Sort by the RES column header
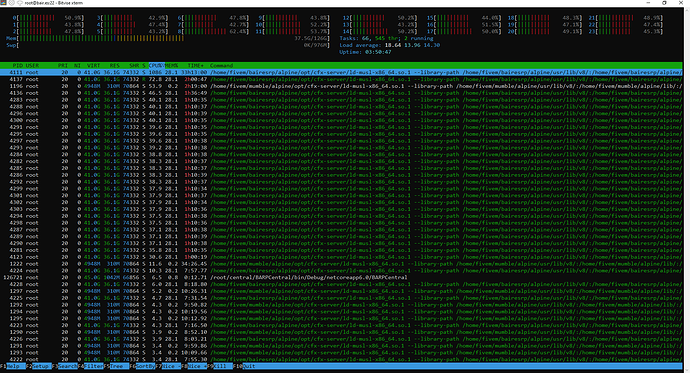 point(114,66)
